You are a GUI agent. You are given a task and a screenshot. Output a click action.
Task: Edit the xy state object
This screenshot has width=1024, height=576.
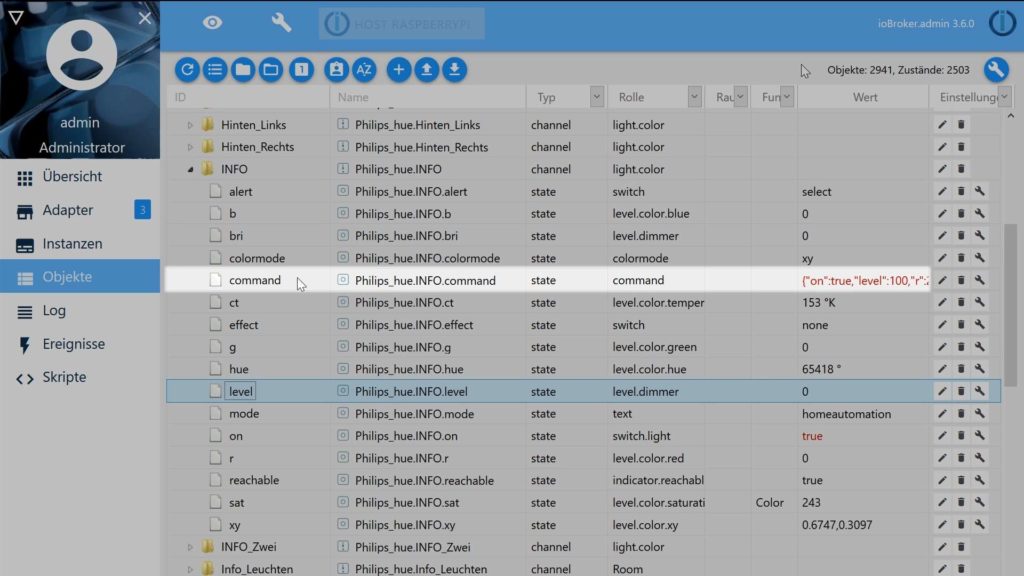click(942, 524)
